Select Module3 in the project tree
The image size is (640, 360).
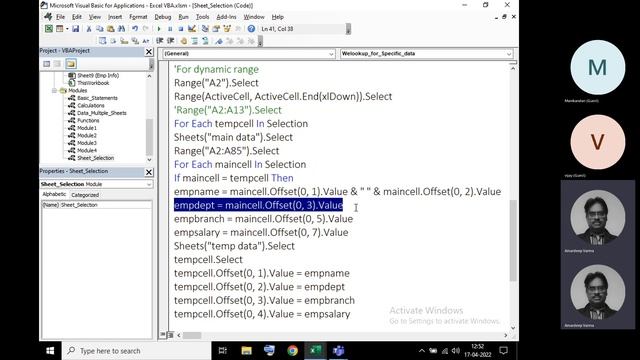coord(87,143)
